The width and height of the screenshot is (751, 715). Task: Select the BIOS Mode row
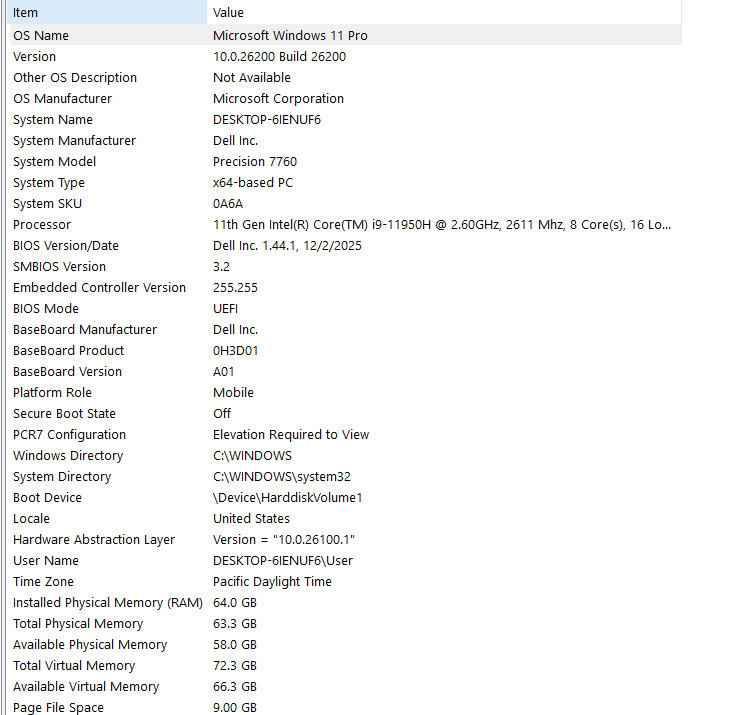[346, 309]
